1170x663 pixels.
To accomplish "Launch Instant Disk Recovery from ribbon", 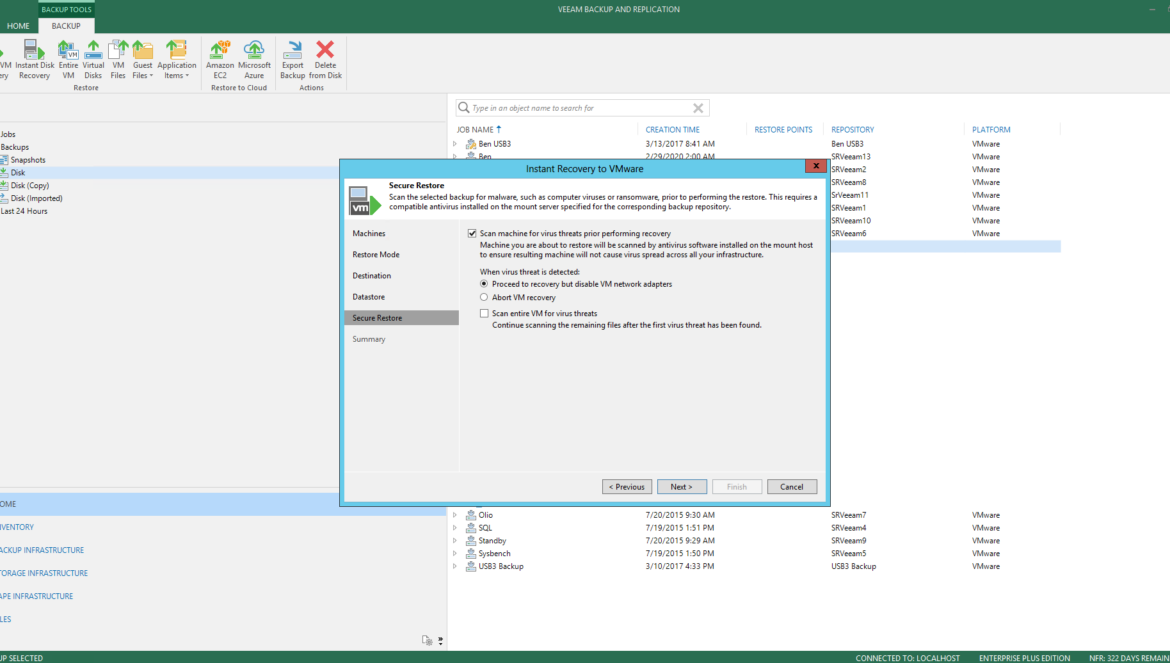I will (x=34, y=60).
